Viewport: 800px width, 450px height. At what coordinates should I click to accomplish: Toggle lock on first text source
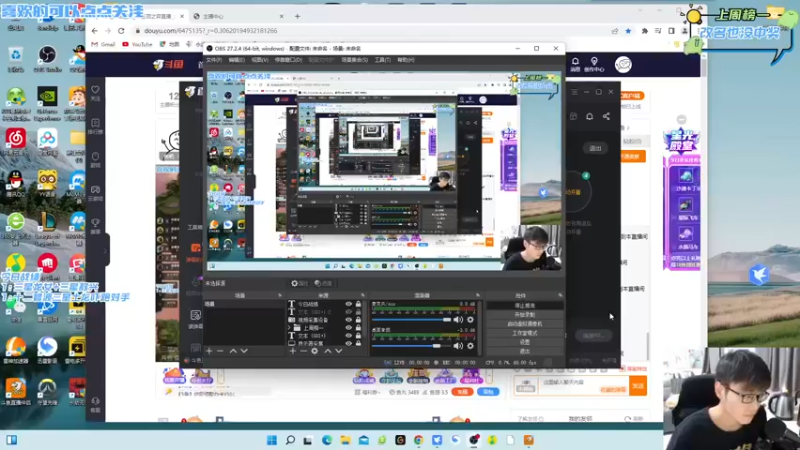click(358, 304)
